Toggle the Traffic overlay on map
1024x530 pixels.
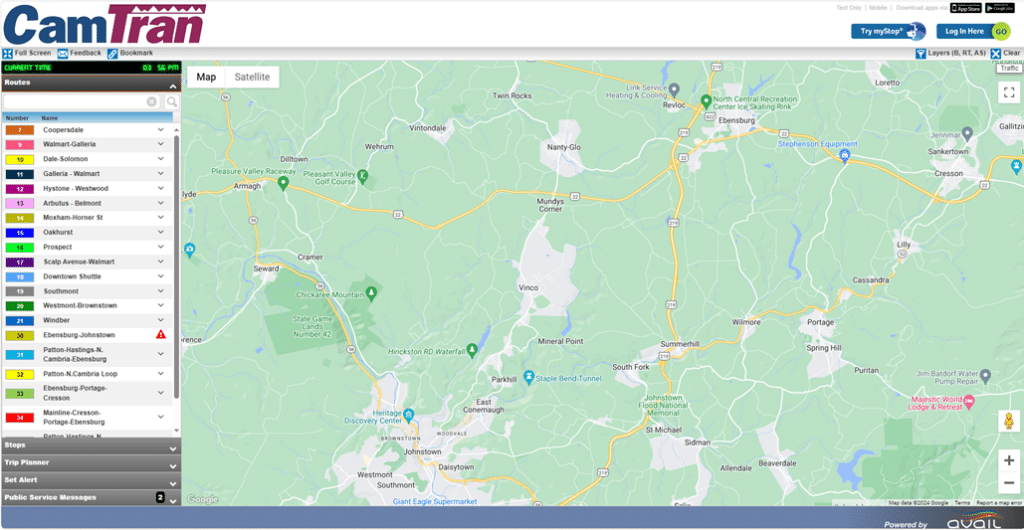[1008, 68]
